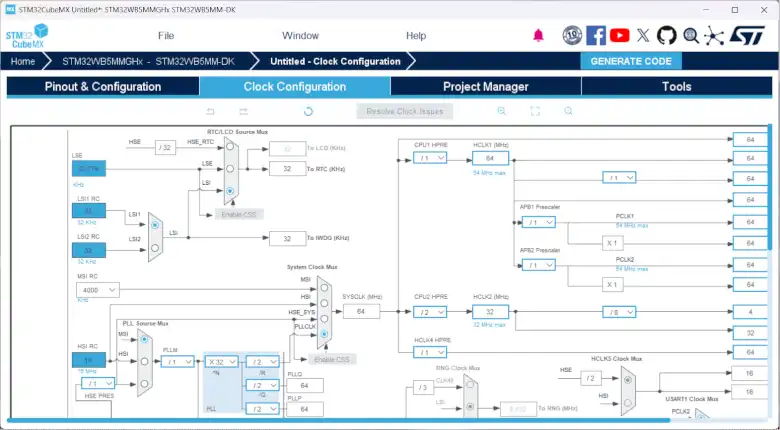Open the PLL multiplier X 32 dropdown
The height and width of the screenshot is (430, 780).
tap(220, 361)
